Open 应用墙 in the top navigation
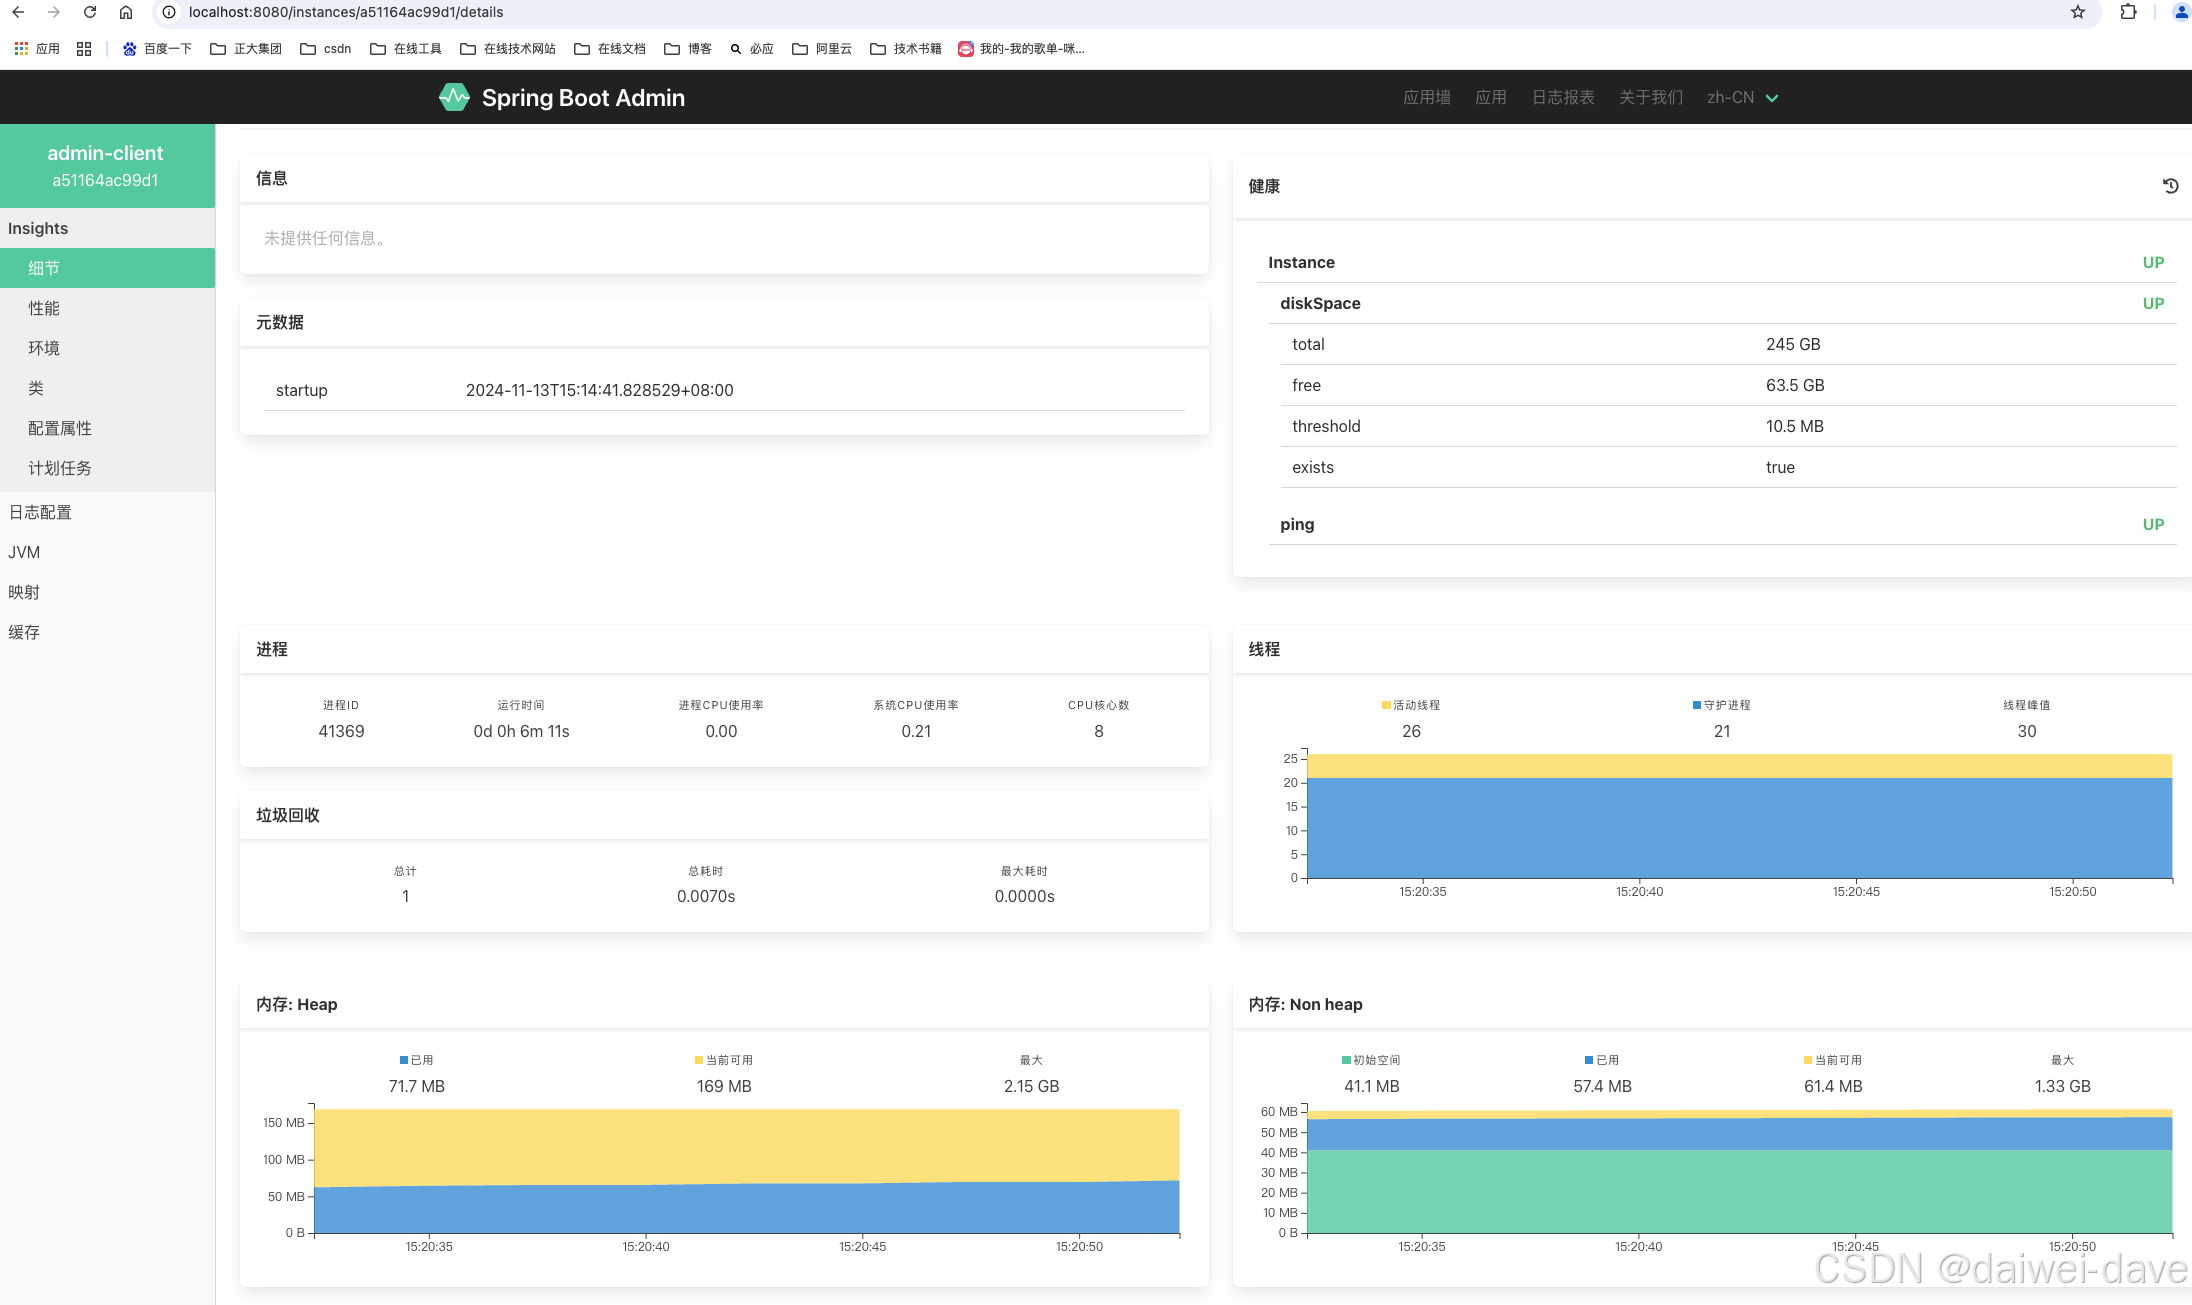 (x=1427, y=97)
